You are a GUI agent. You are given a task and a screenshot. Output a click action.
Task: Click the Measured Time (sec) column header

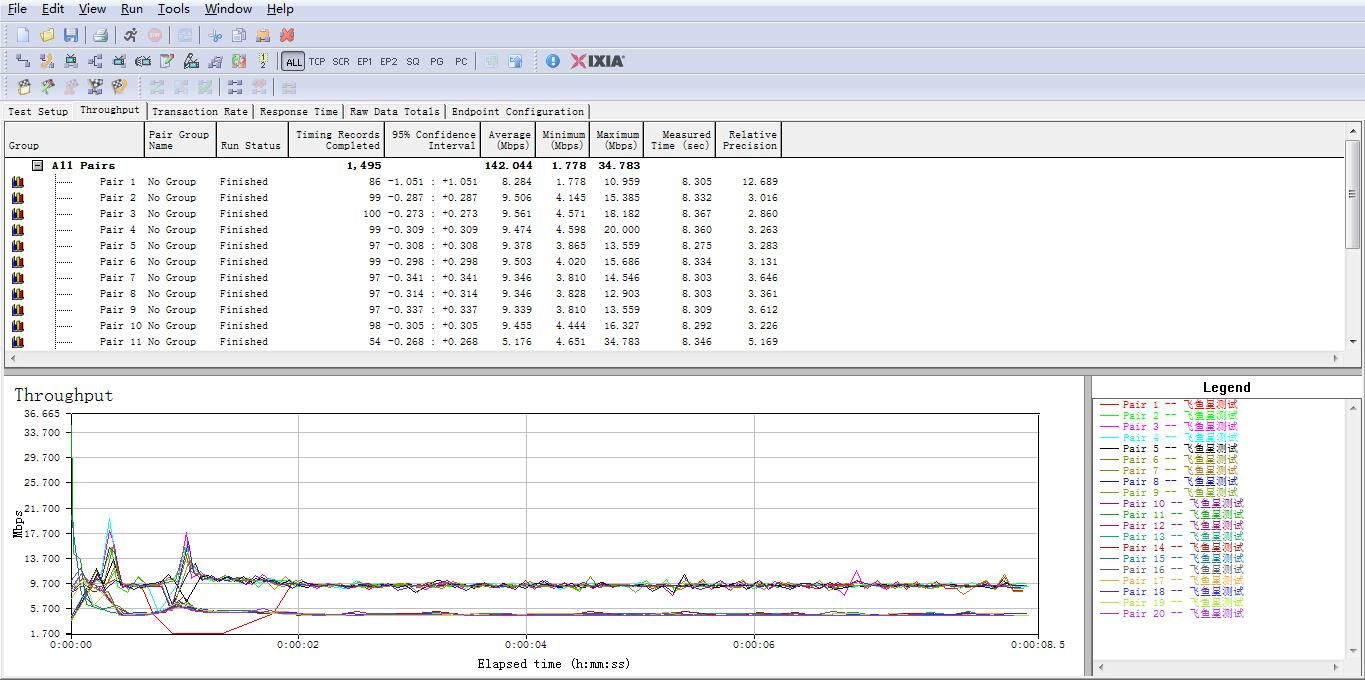click(x=680, y=140)
